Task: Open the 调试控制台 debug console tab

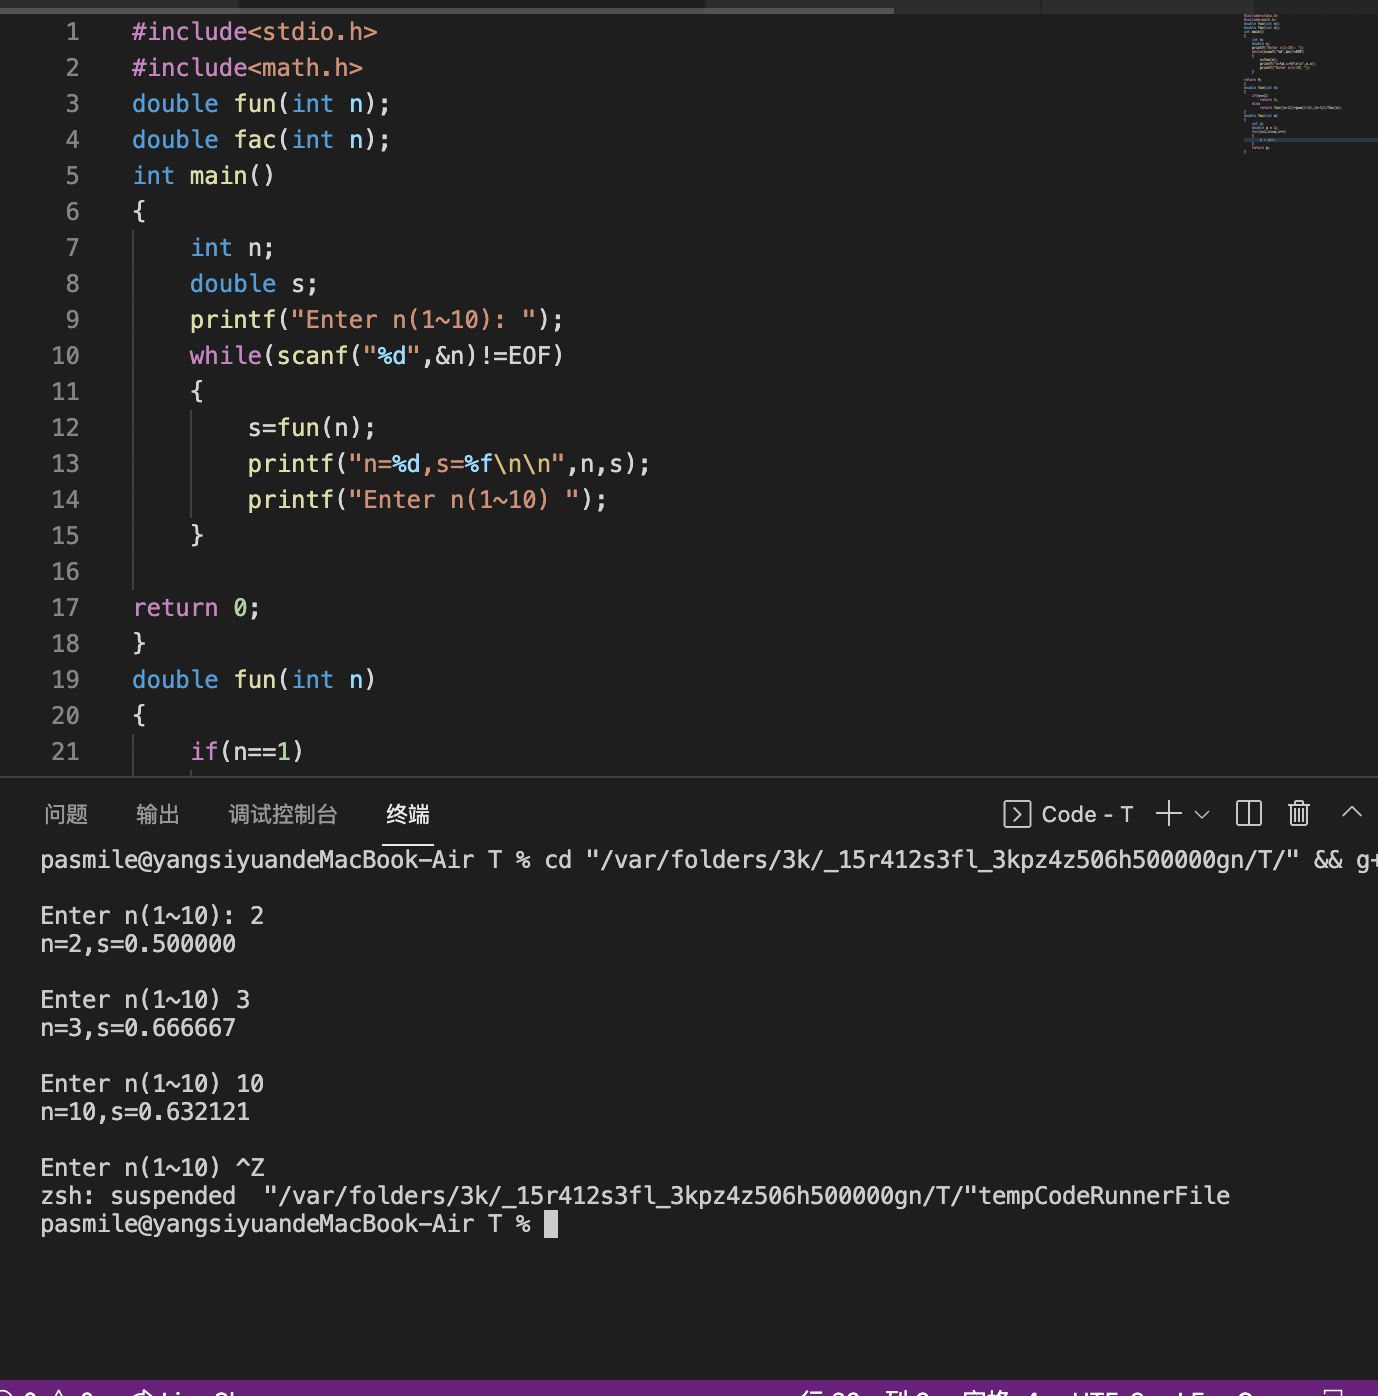Action: pyautogui.click(x=283, y=814)
